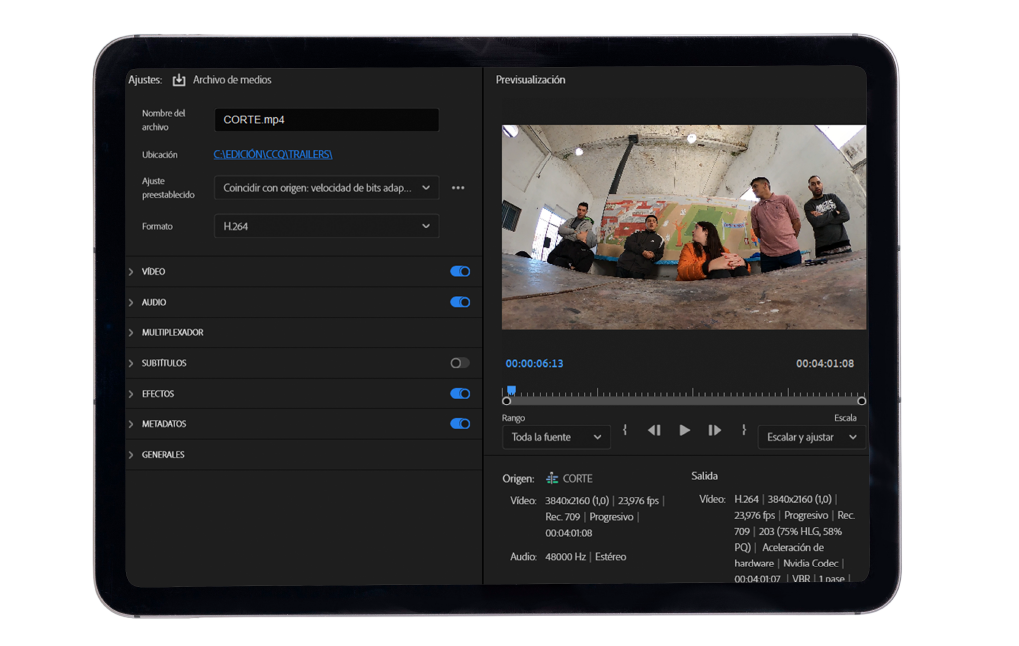Screen dimensions: 1019x646
Task: Expand the MULTIPLEXADOR section
Action: 172,332
